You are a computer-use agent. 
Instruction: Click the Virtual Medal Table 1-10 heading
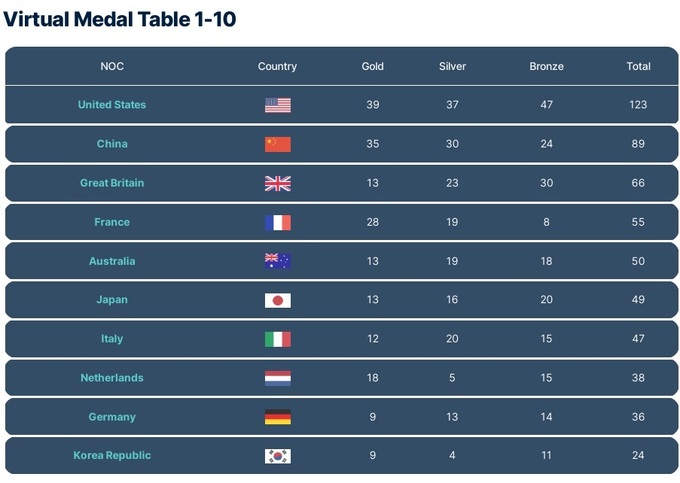119,19
